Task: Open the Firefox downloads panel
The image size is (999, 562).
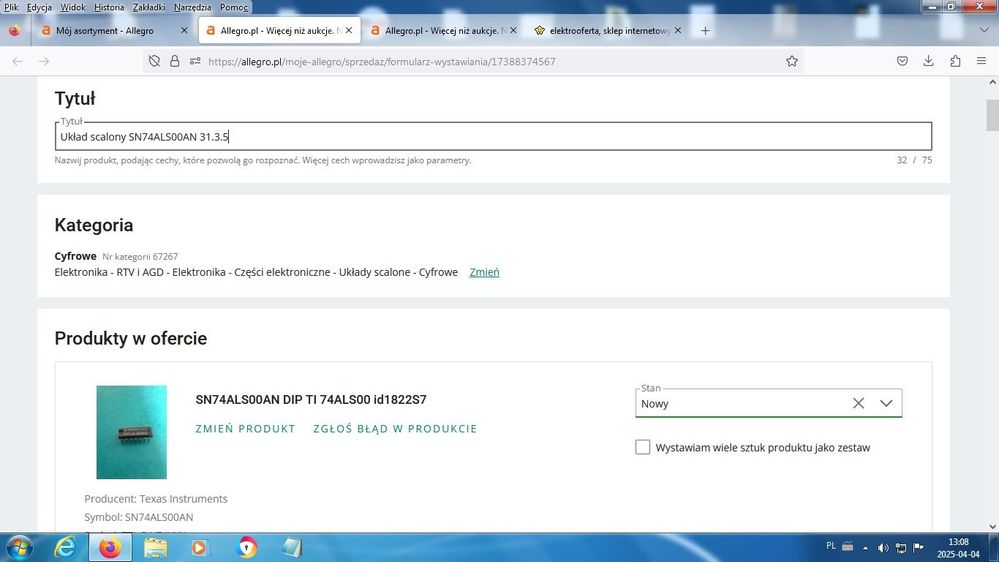Action: pos(928,61)
